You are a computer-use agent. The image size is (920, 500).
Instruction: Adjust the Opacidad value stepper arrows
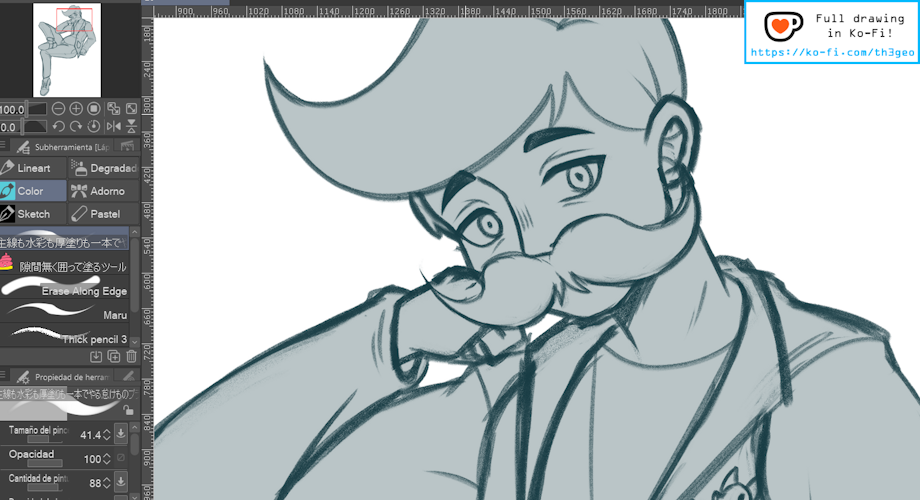[107, 459]
